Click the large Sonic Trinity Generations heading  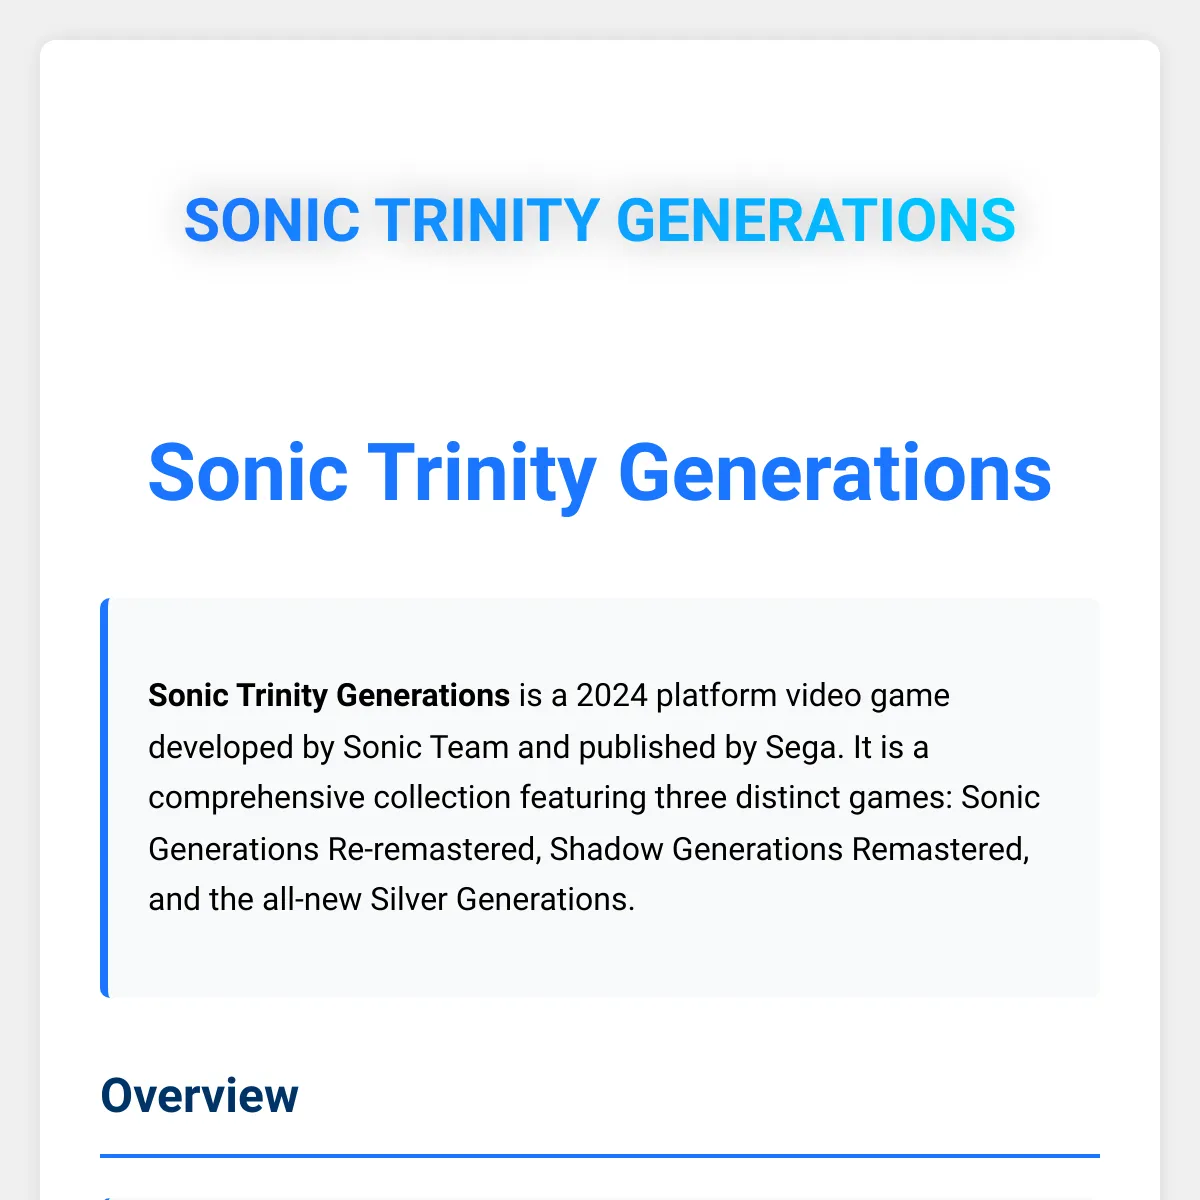click(x=600, y=473)
